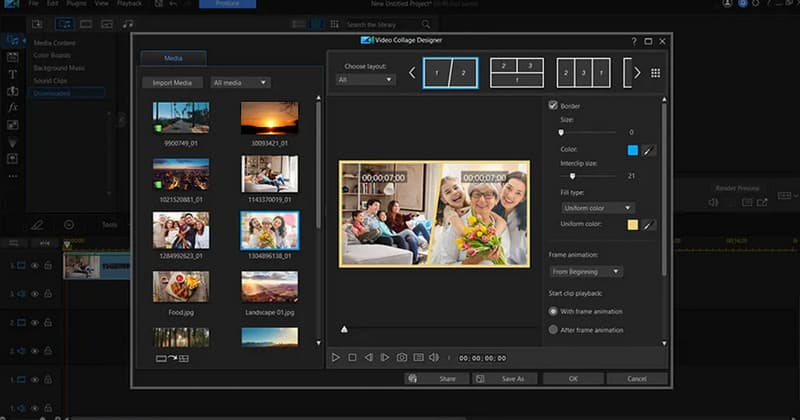Go to the previous layouts arrow

tap(412, 73)
